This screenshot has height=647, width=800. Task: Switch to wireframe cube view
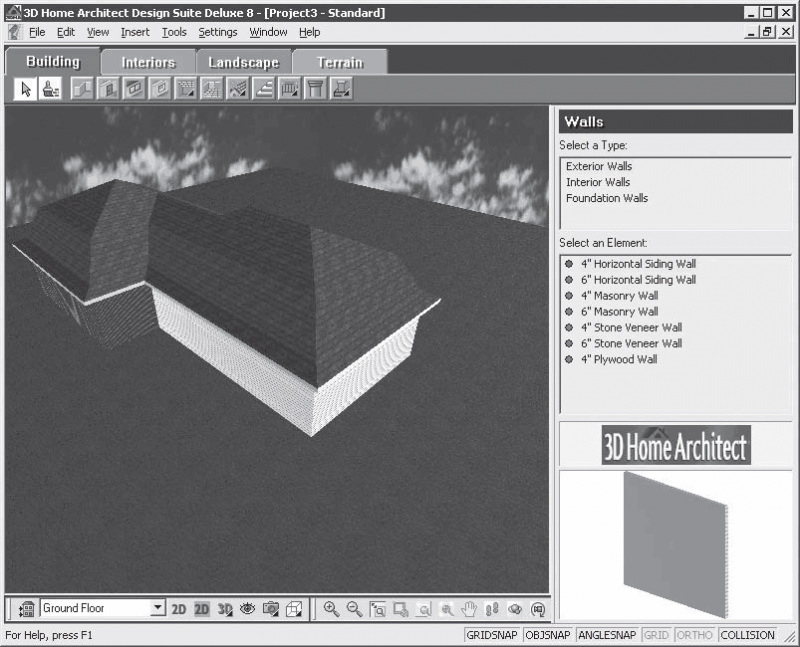pos(294,609)
